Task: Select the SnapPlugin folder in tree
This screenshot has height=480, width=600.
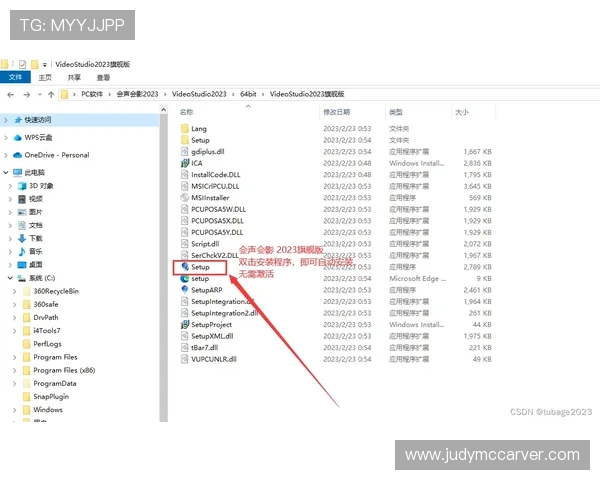Action: coord(51,396)
